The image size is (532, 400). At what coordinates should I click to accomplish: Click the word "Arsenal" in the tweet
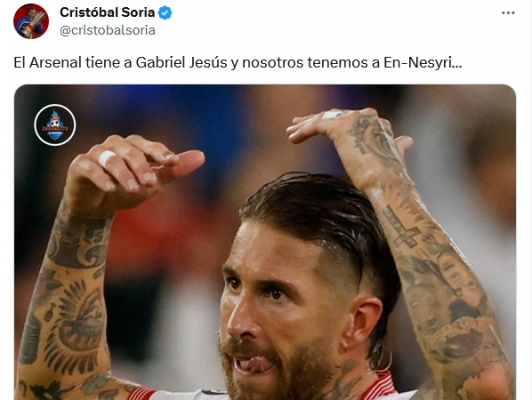coord(55,63)
